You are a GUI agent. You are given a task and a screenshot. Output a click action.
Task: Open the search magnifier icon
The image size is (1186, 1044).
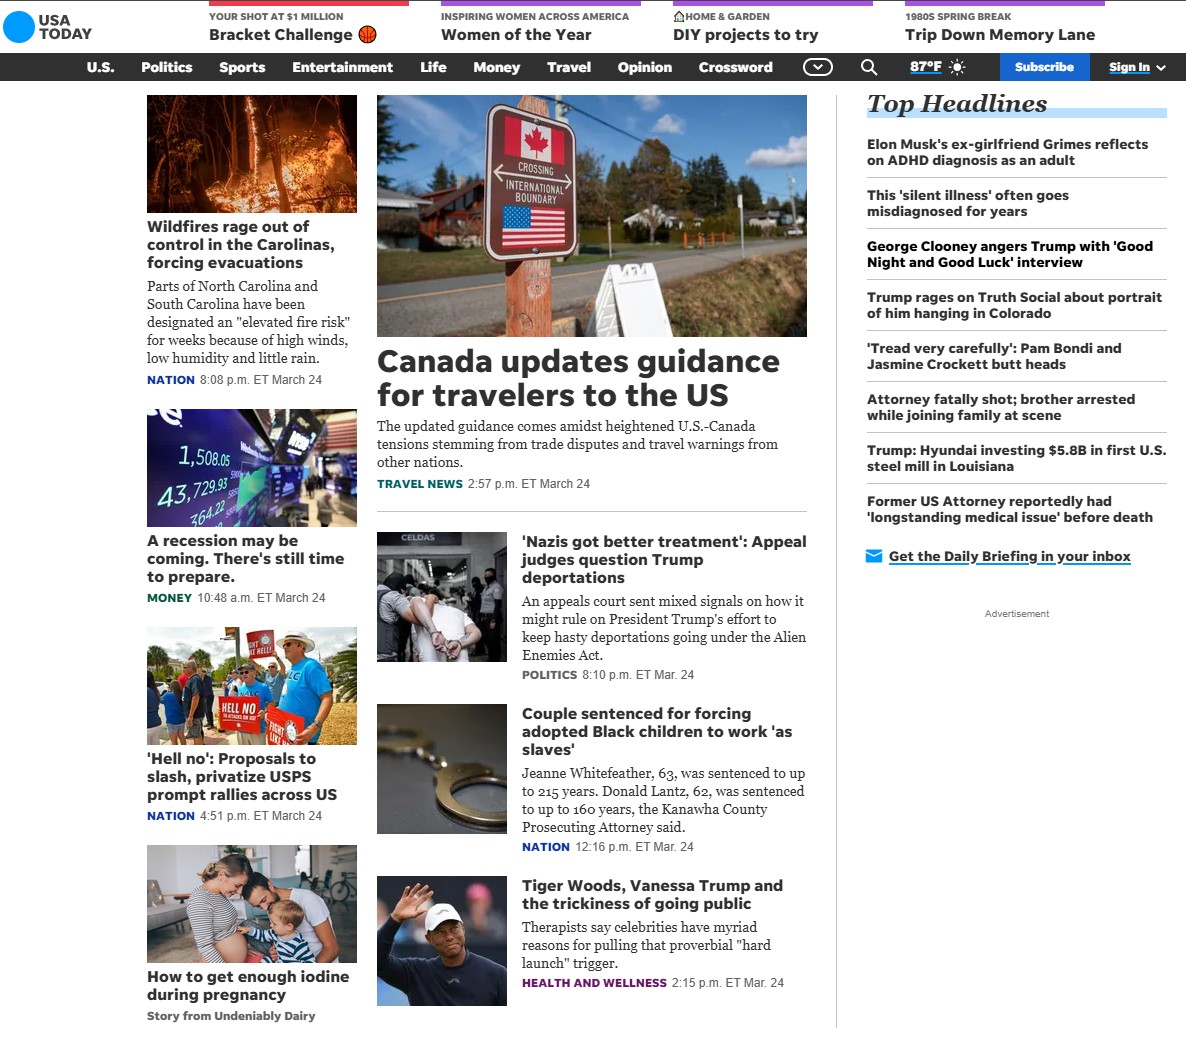coord(869,67)
